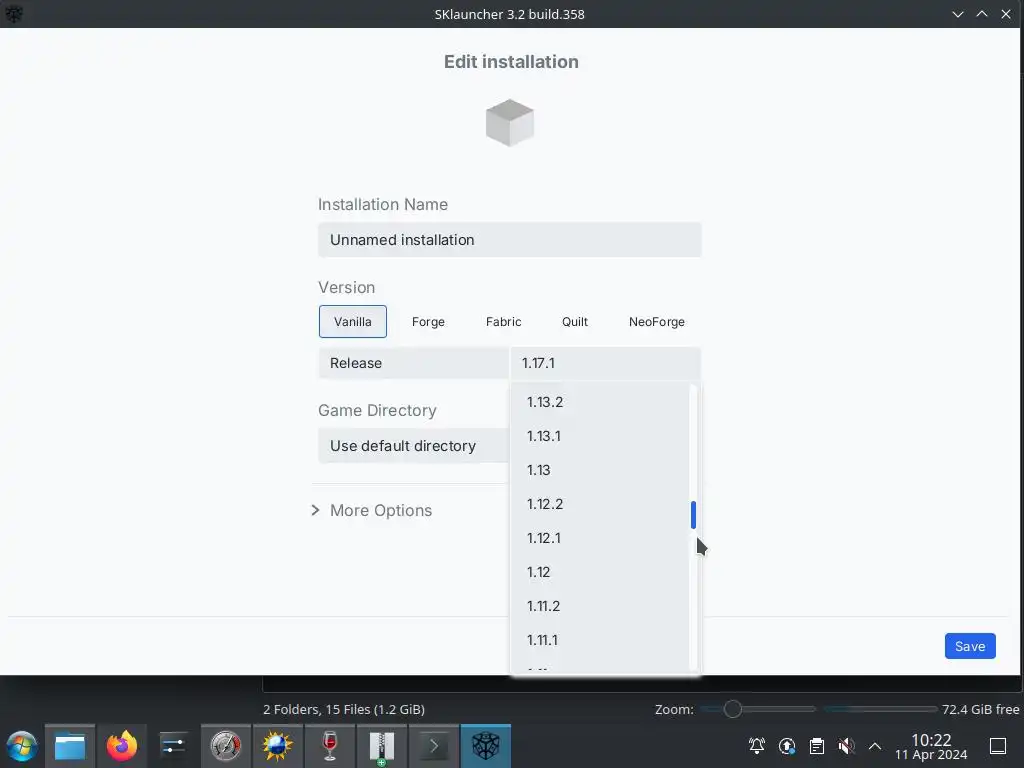Select the NeoForge version type

tap(657, 321)
